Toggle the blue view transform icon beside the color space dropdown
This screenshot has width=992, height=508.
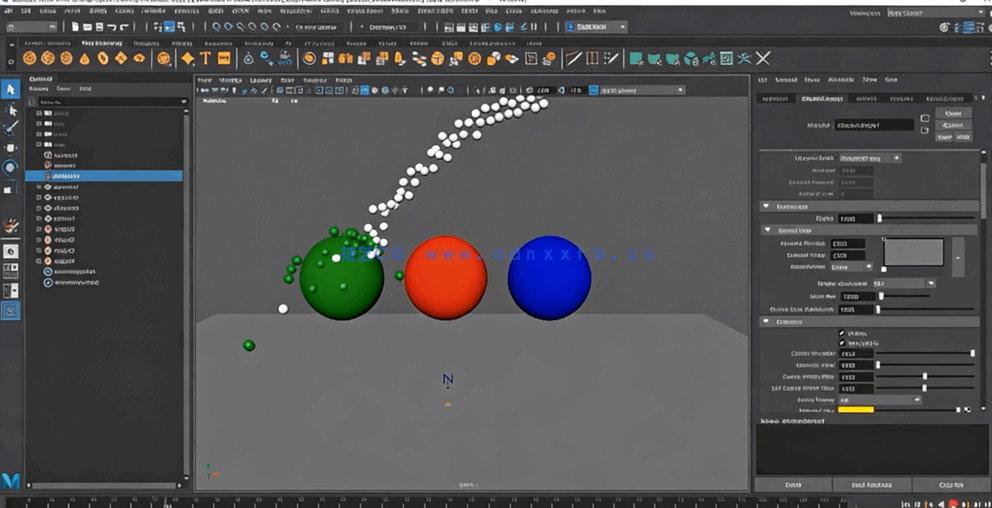coord(593,90)
